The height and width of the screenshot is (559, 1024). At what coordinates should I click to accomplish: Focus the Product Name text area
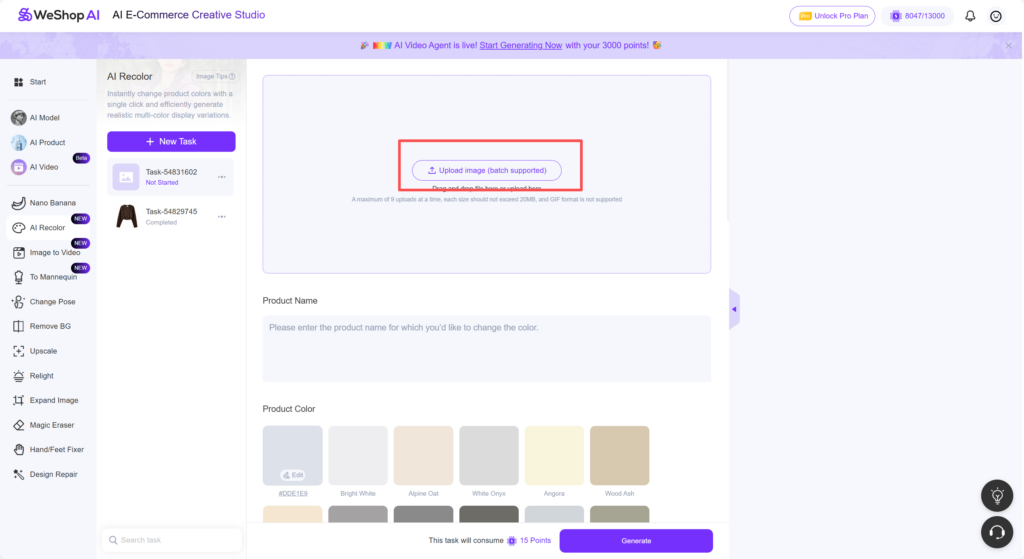point(487,349)
